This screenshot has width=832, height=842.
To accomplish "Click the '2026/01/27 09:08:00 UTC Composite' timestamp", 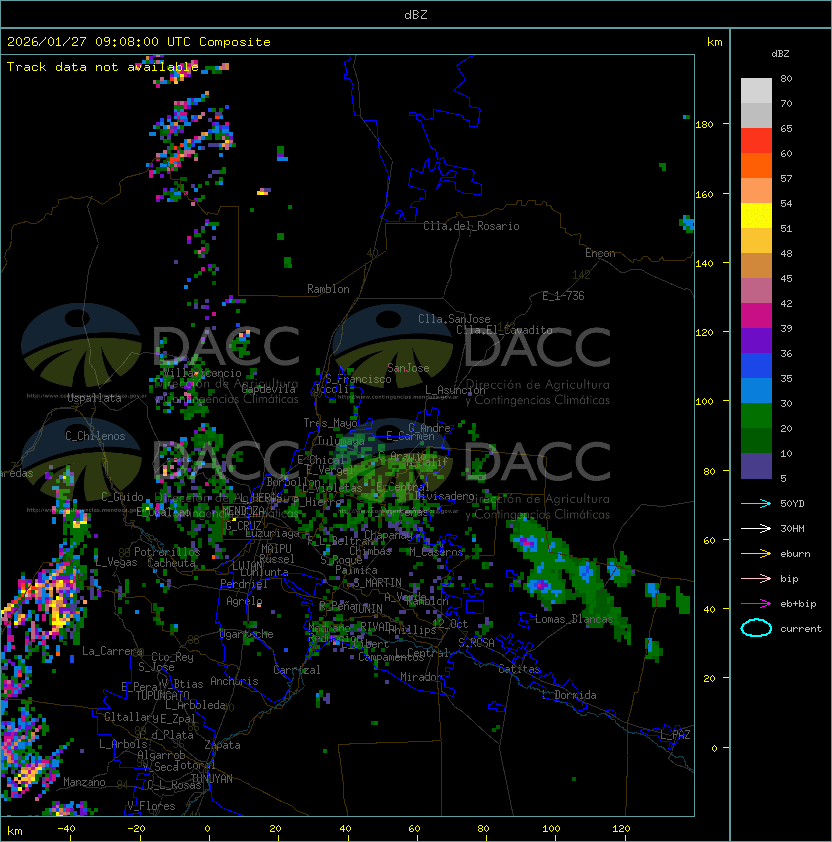I will [139, 42].
